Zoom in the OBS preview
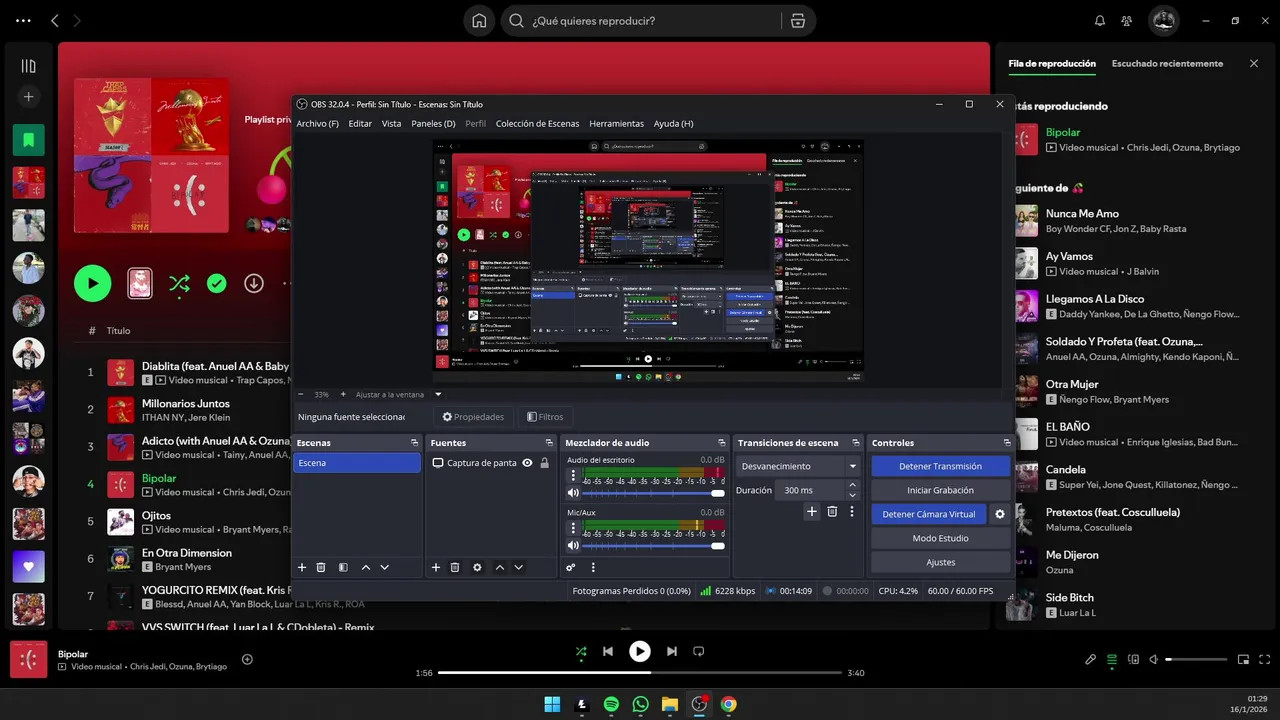This screenshot has width=1280, height=720. [x=343, y=394]
